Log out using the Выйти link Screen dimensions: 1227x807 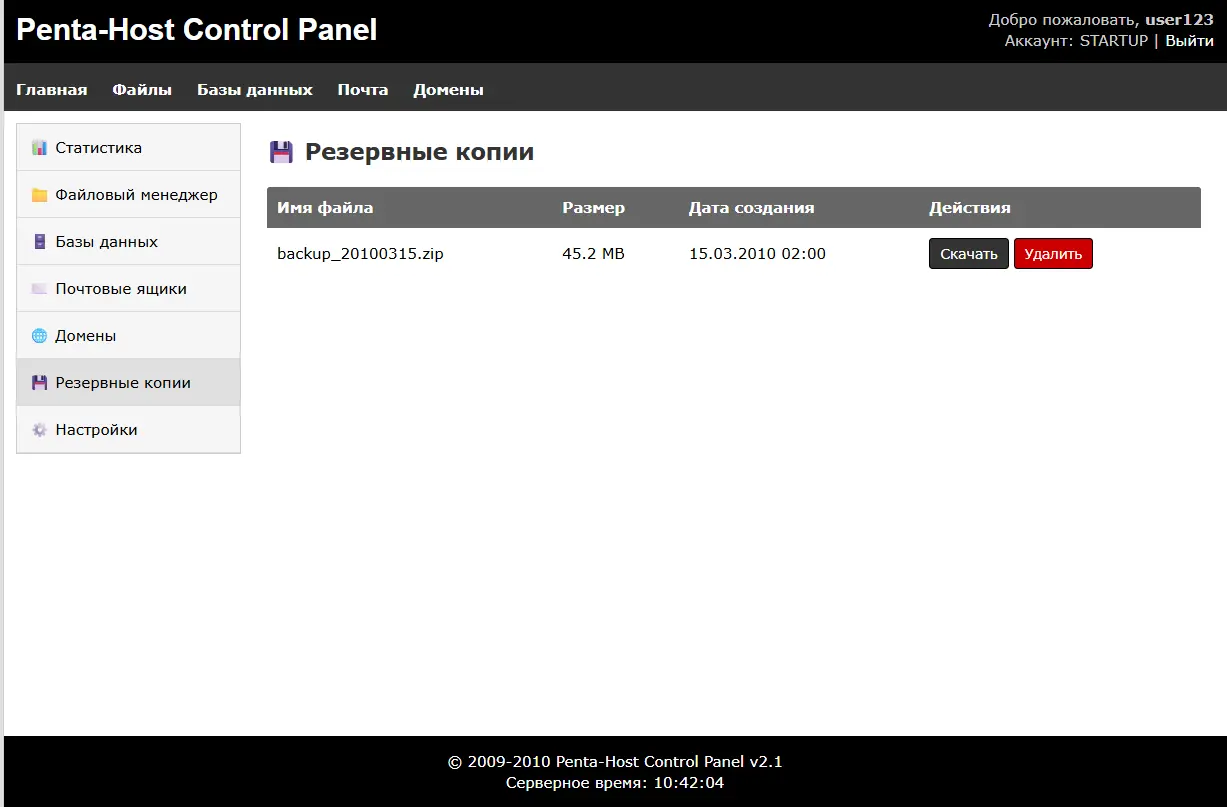pyautogui.click(x=1189, y=41)
